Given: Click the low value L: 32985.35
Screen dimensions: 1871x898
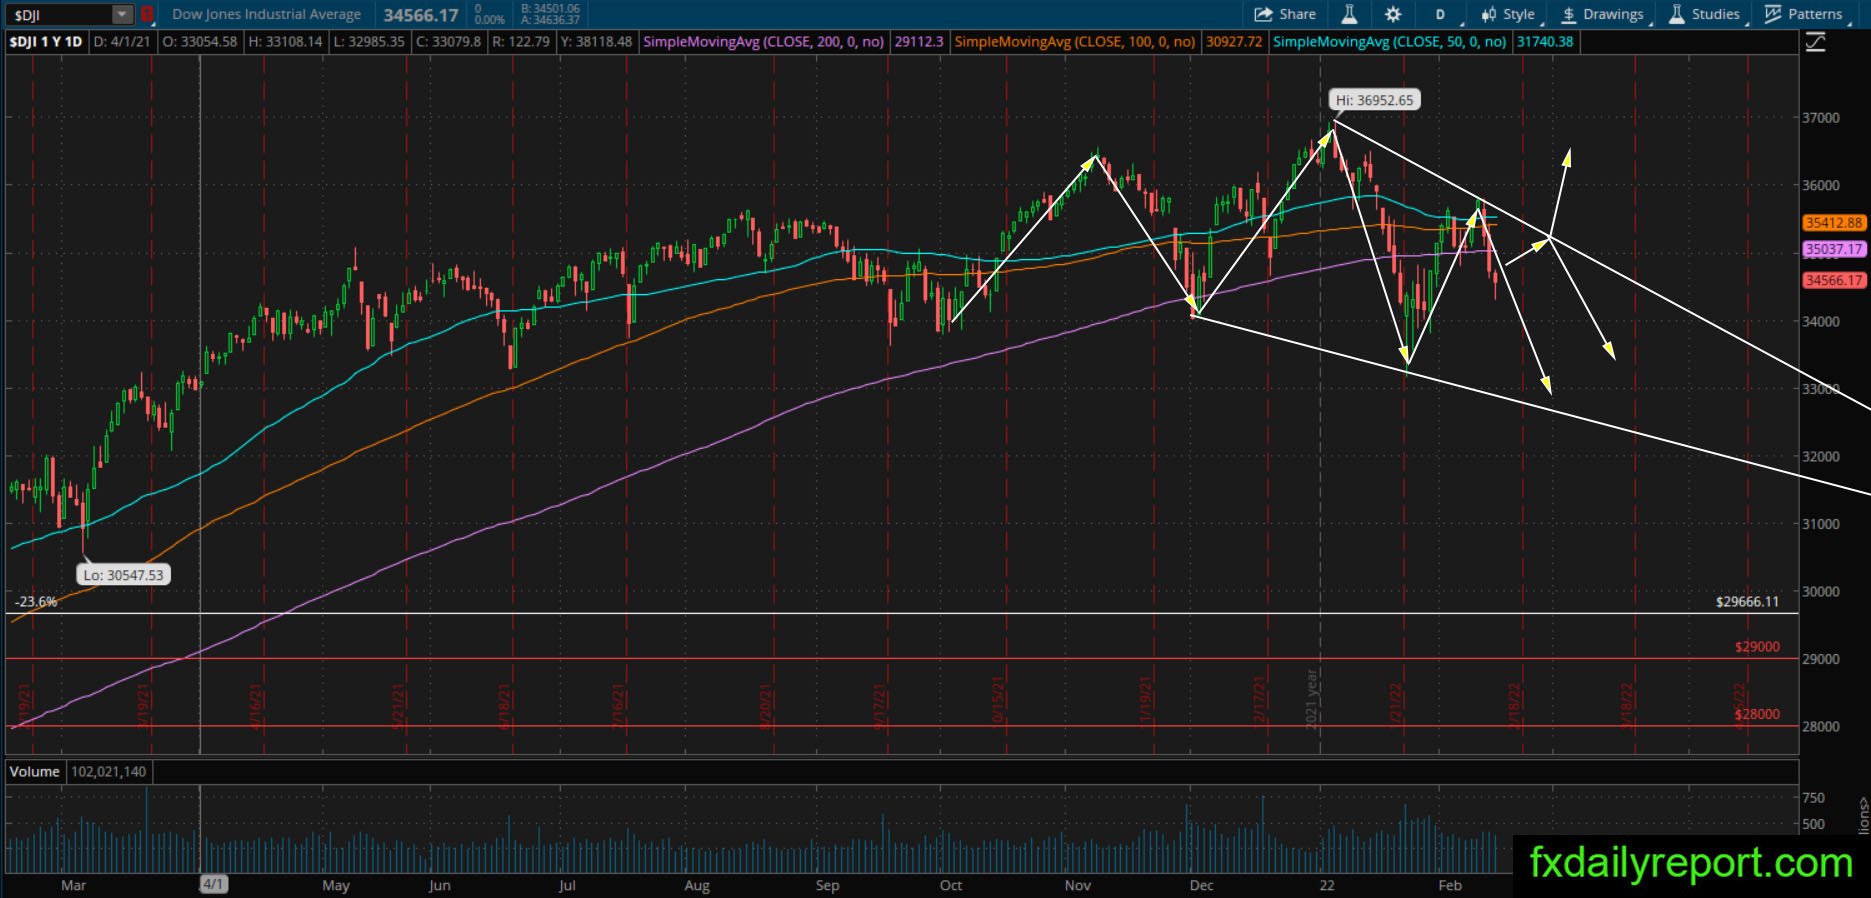Looking at the screenshot, I should tap(370, 42).
